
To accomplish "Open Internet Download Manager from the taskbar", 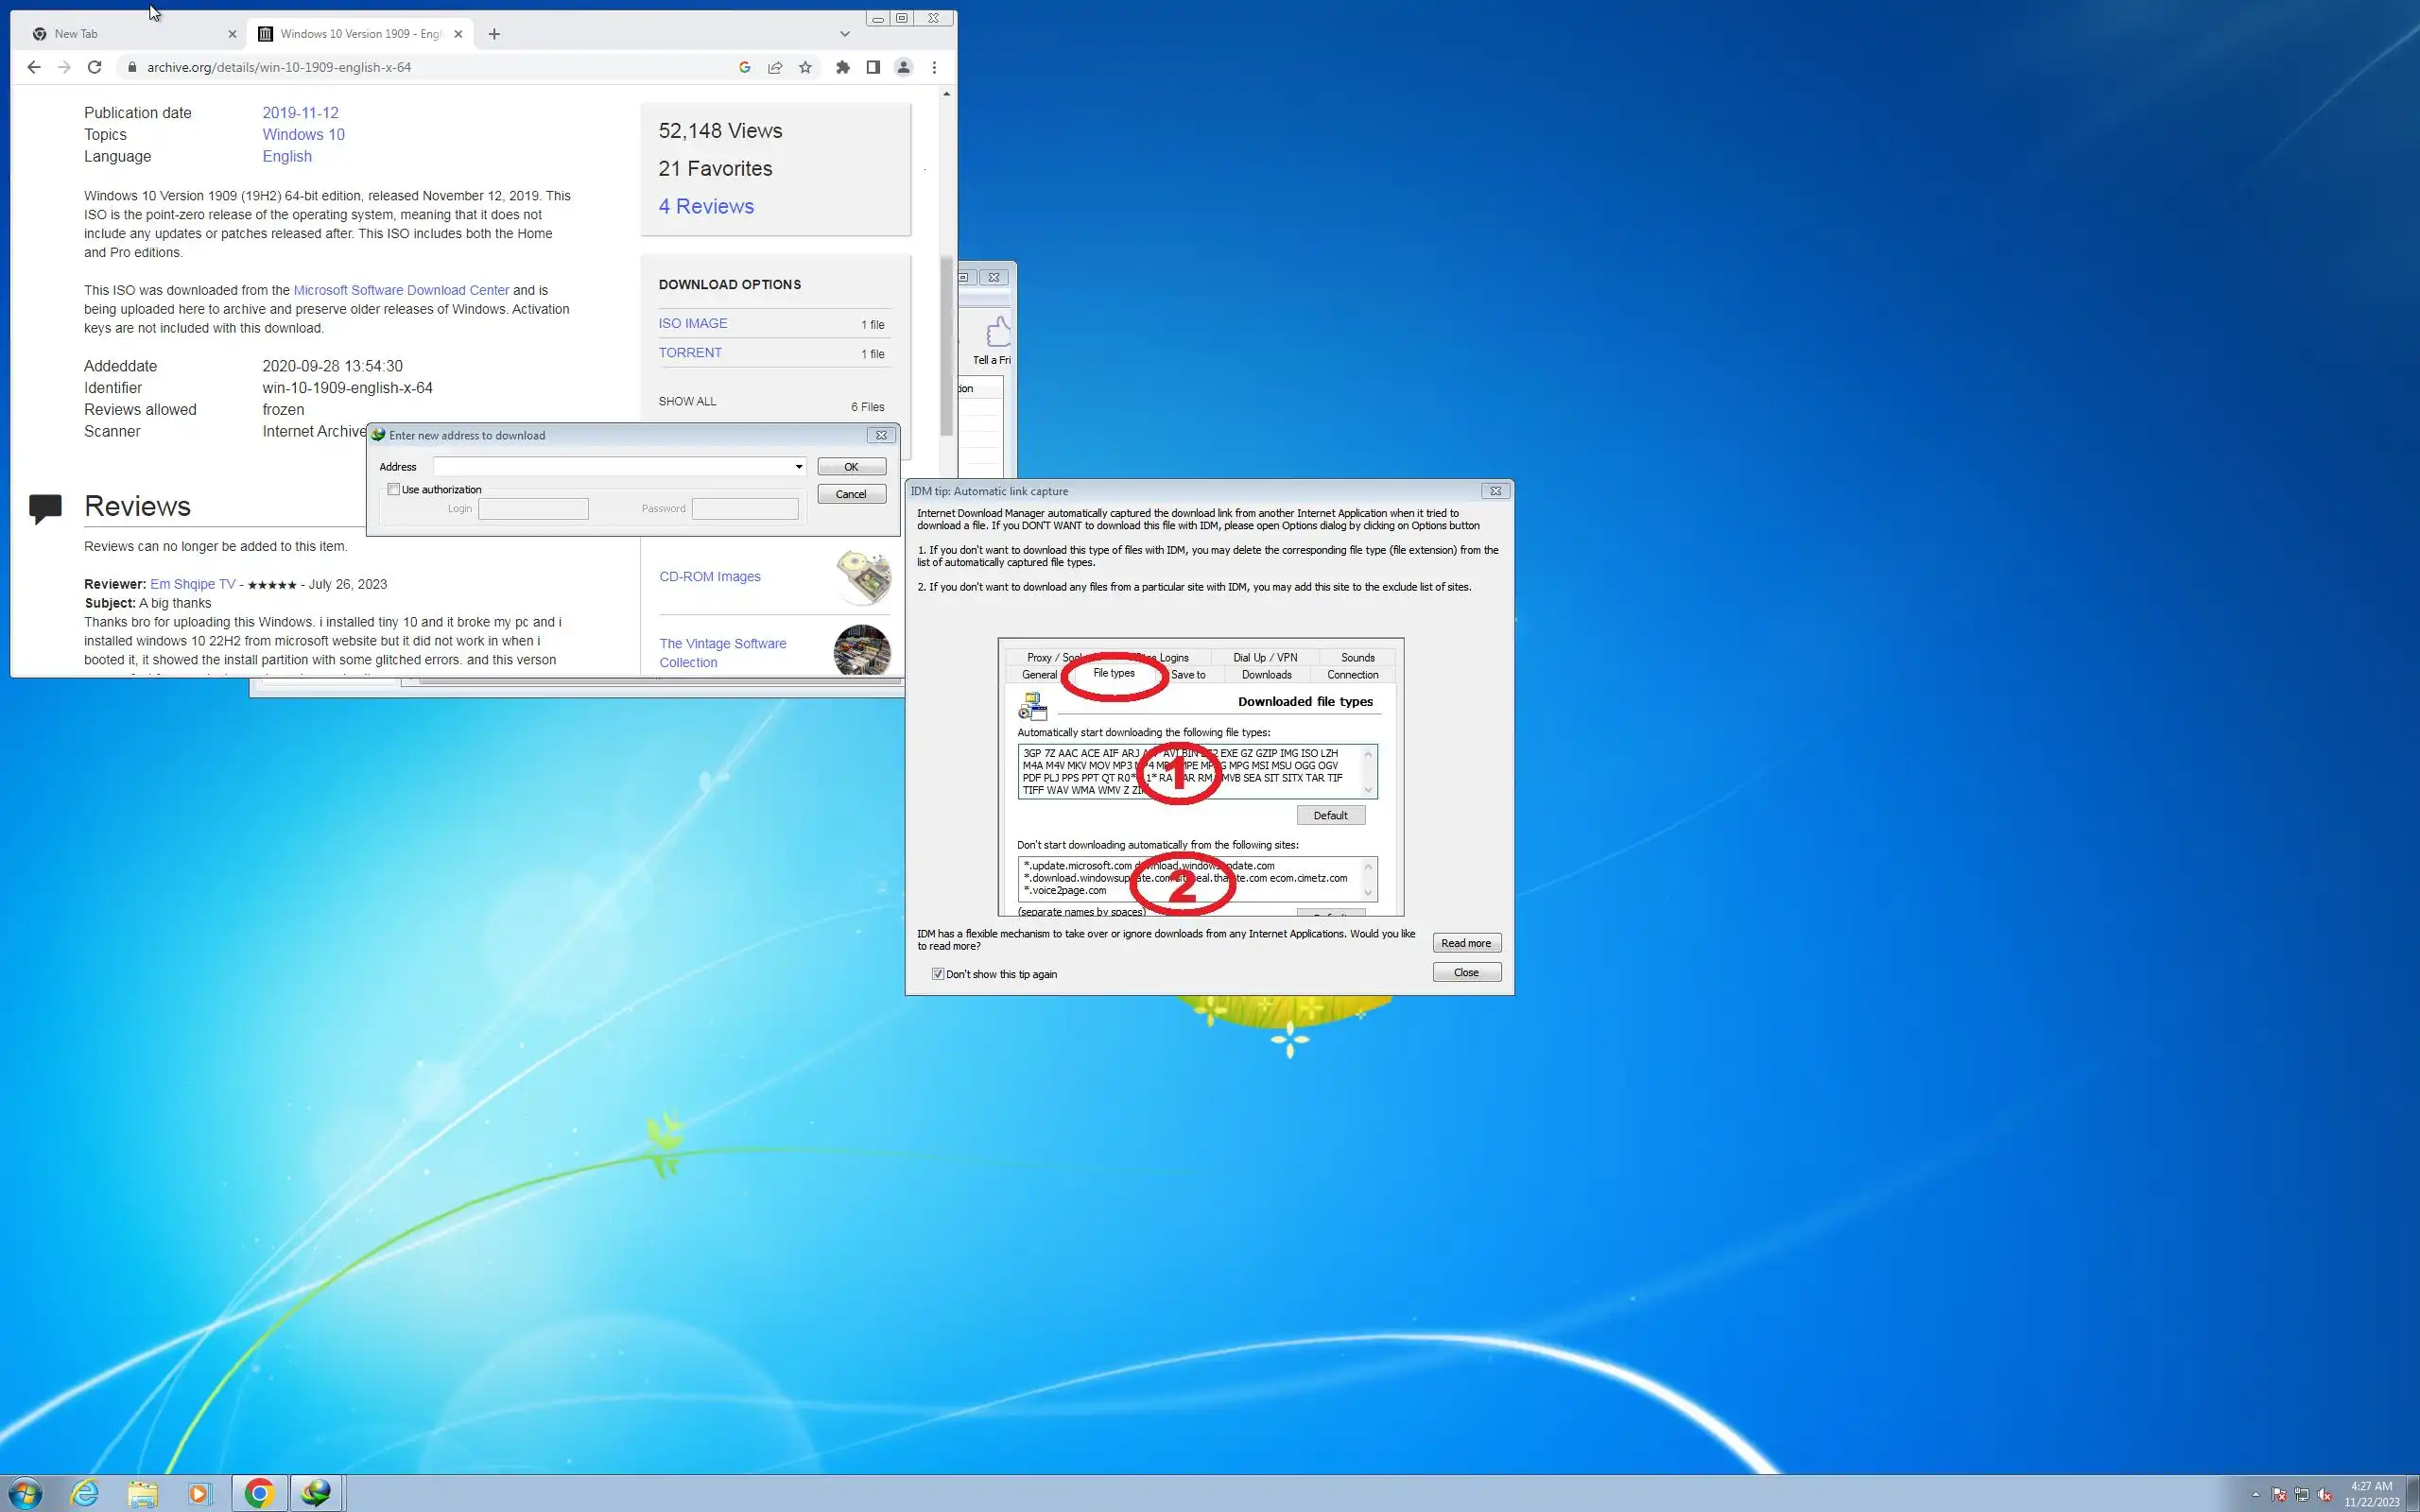I will click(x=317, y=1493).
